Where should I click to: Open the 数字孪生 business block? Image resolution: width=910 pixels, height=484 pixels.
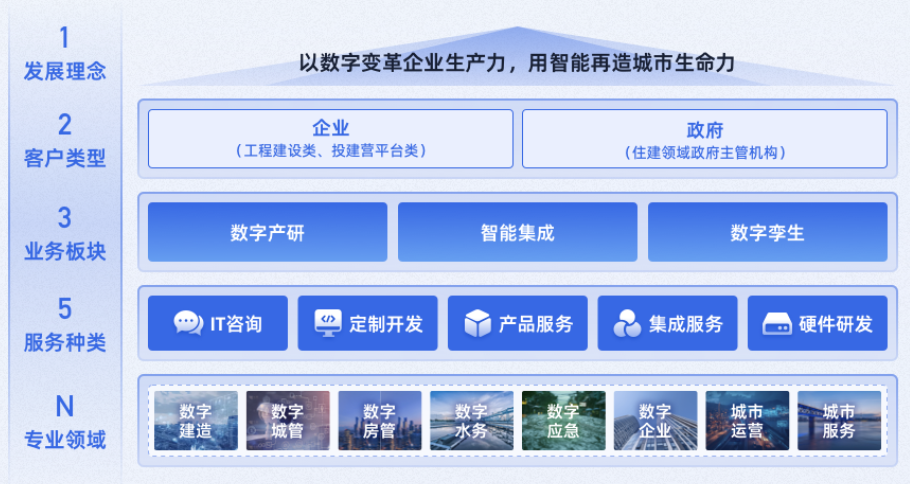pyautogui.click(x=767, y=232)
